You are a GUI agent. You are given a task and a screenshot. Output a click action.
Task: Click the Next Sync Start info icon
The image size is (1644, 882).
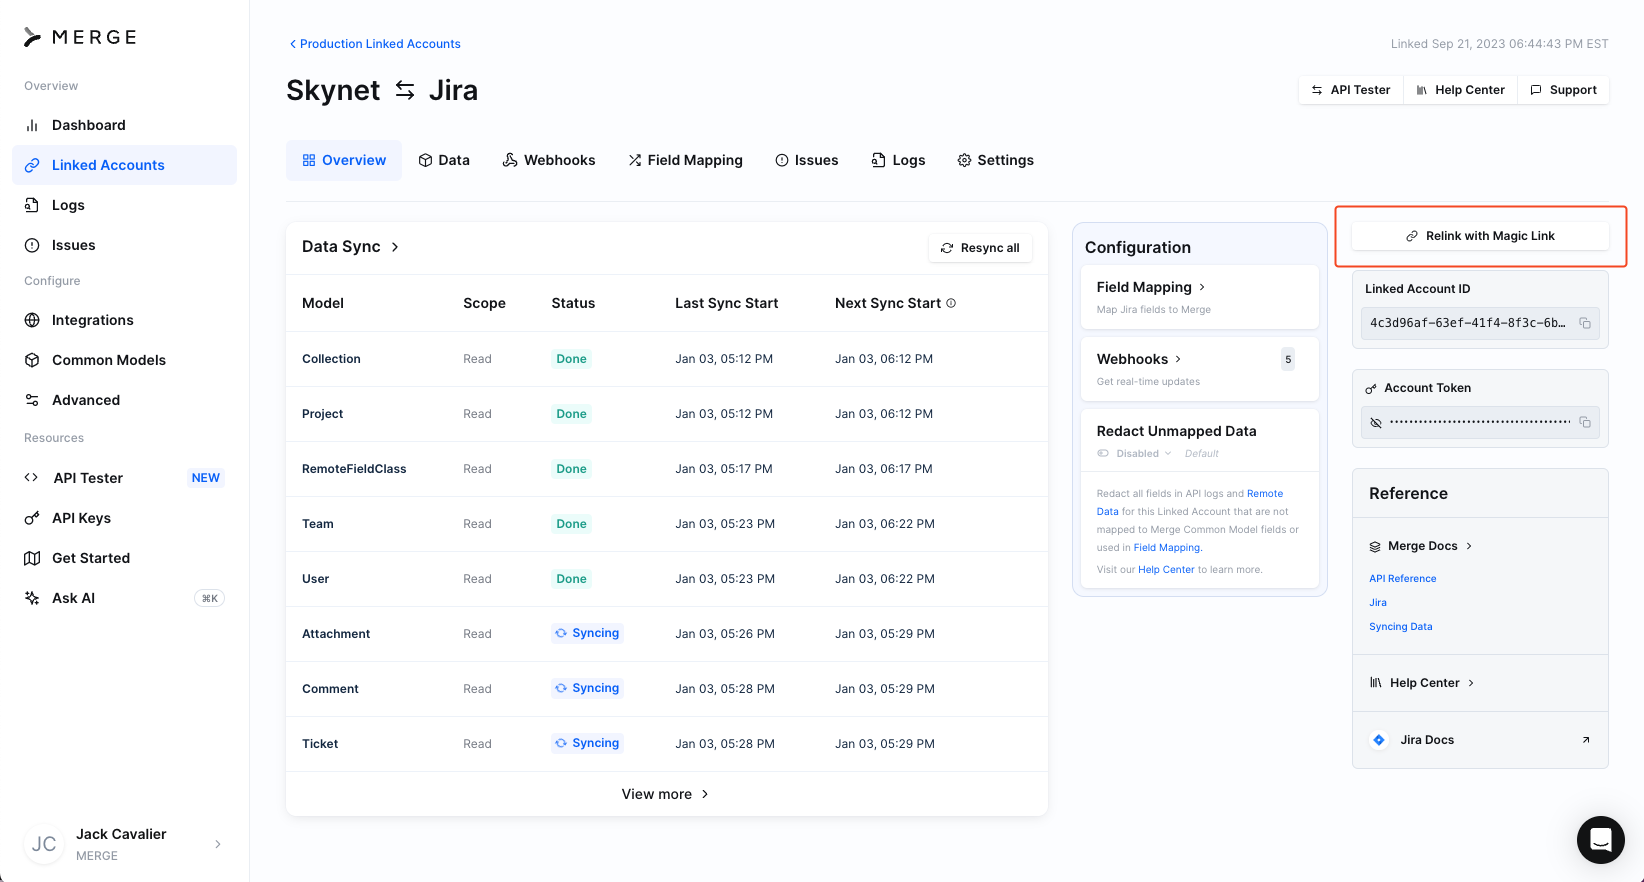pos(951,303)
